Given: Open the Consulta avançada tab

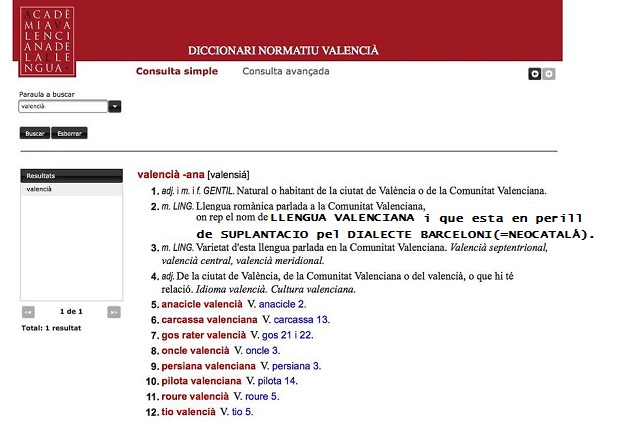Looking at the screenshot, I should [x=286, y=71].
